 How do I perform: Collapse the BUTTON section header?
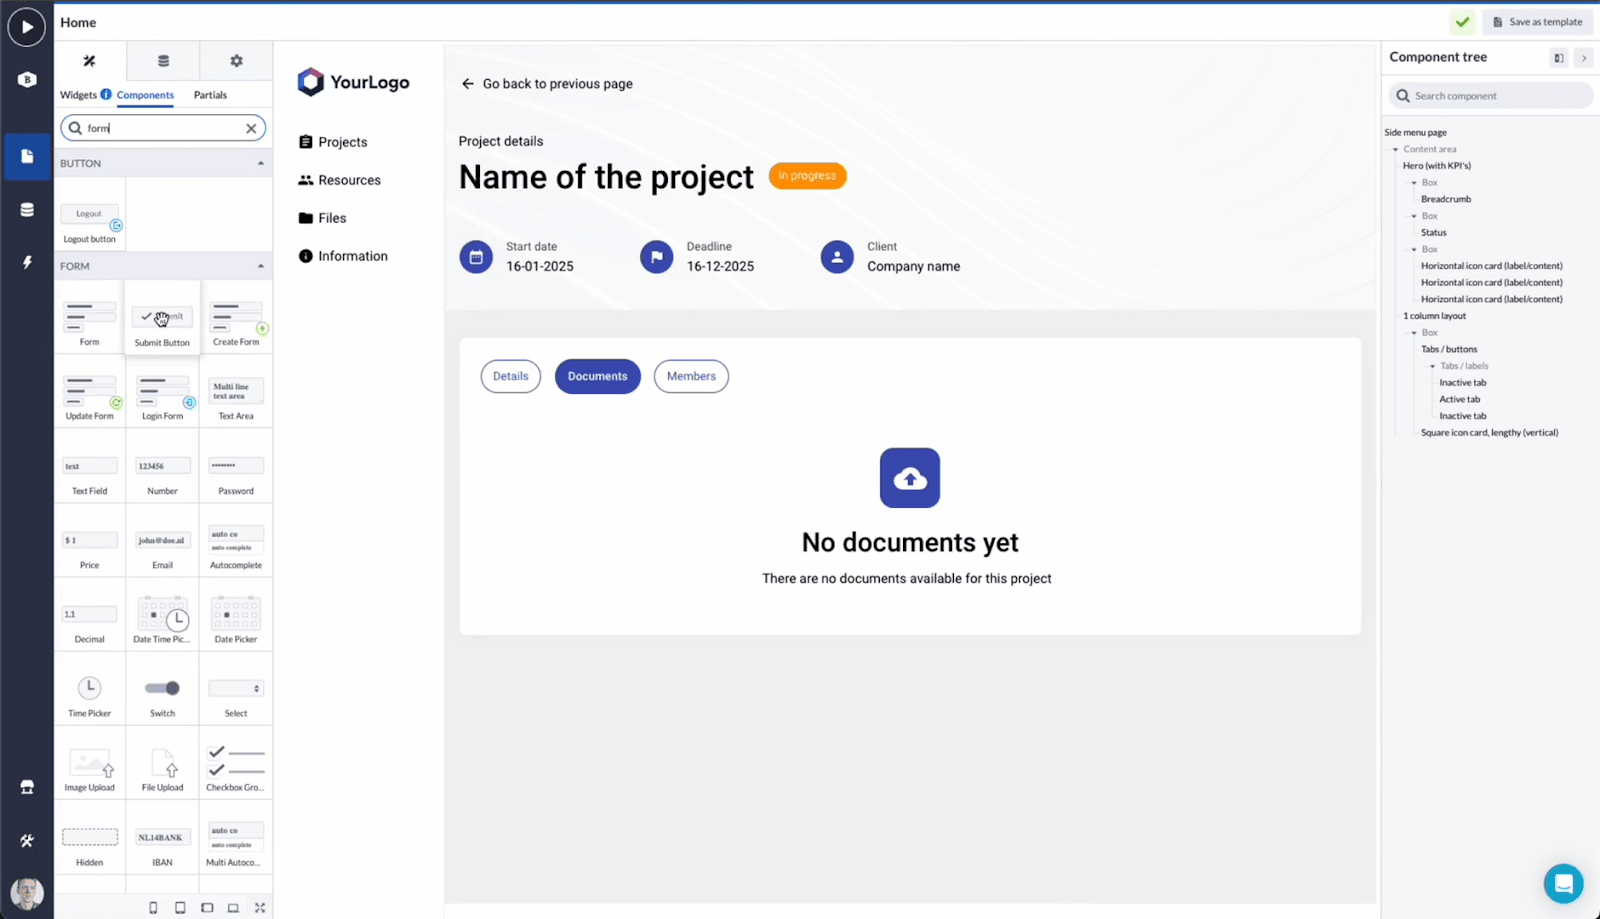261,162
